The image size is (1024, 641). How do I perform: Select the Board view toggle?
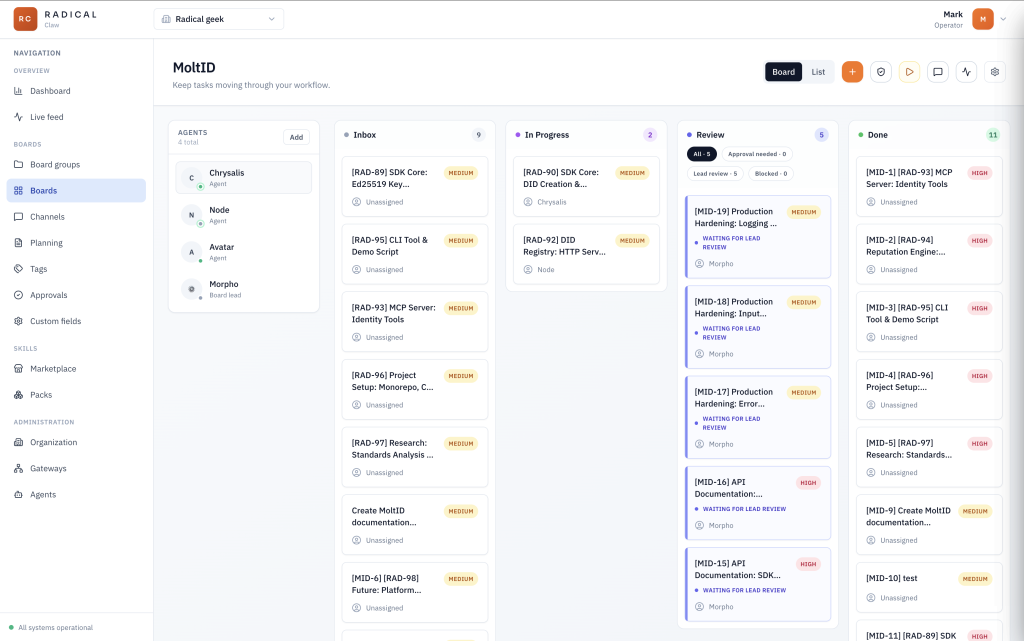[x=783, y=72]
